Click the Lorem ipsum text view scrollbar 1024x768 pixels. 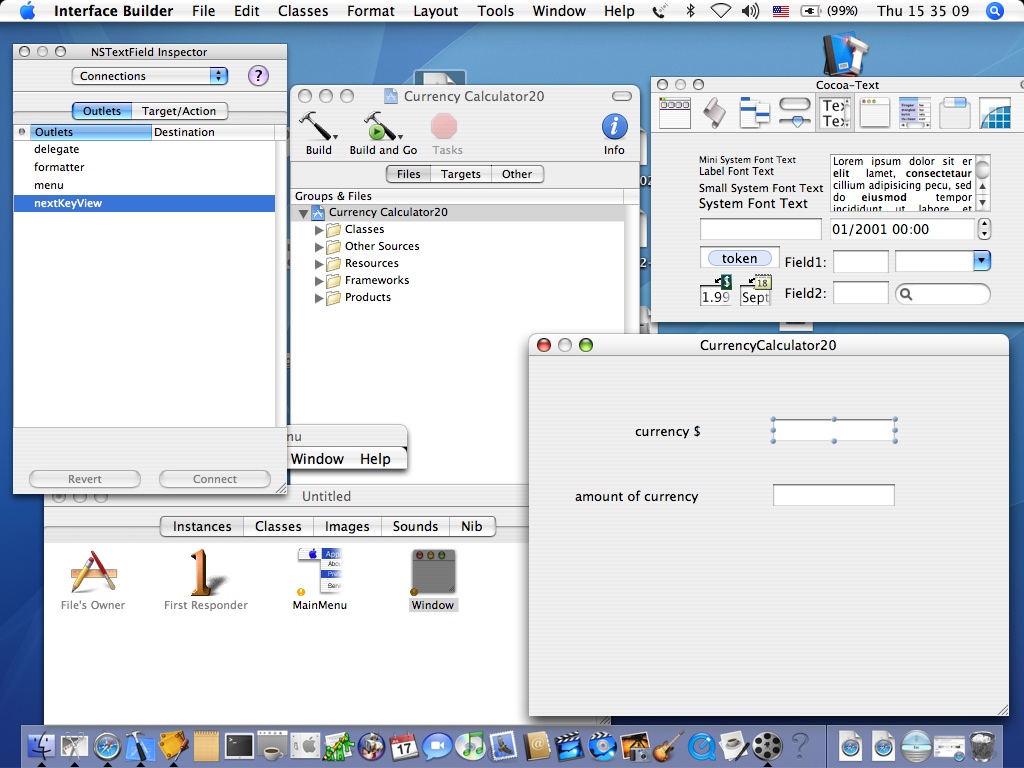point(982,183)
